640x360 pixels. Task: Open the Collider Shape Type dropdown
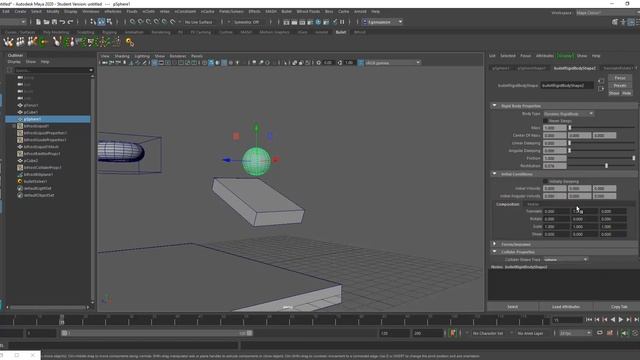(x=565, y=260)
